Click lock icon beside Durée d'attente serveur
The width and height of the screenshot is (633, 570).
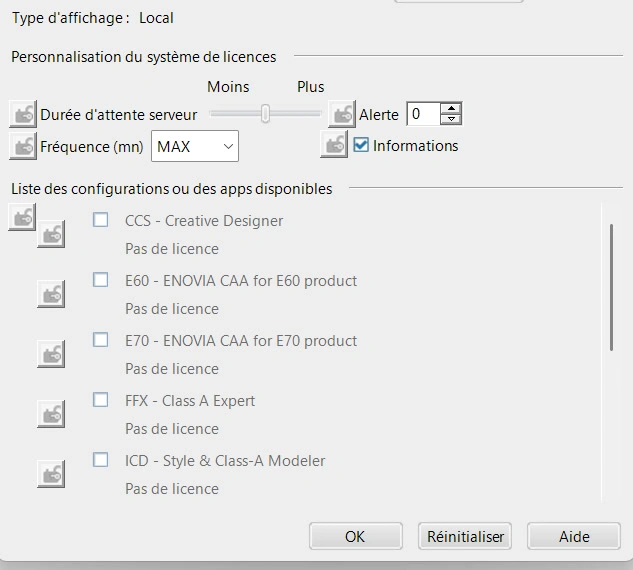[x=22, y=114]
